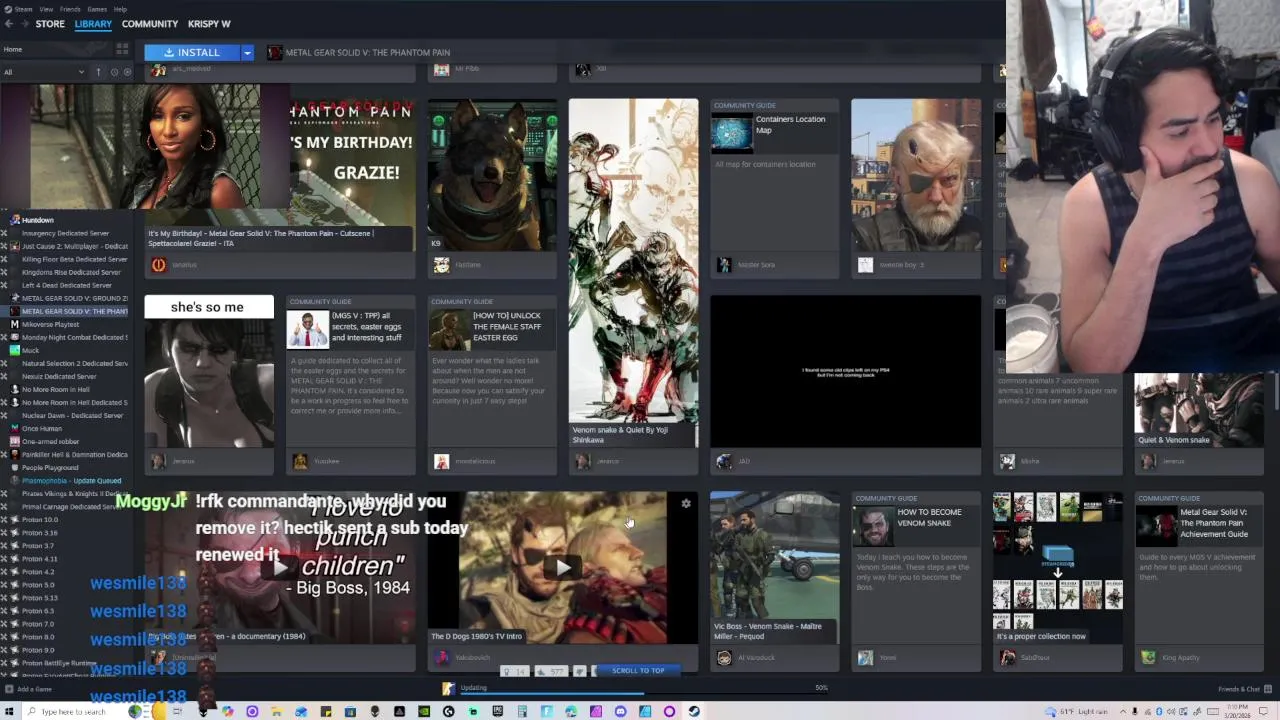Open How To Become Venom Snake guide

tap(916, 567)
